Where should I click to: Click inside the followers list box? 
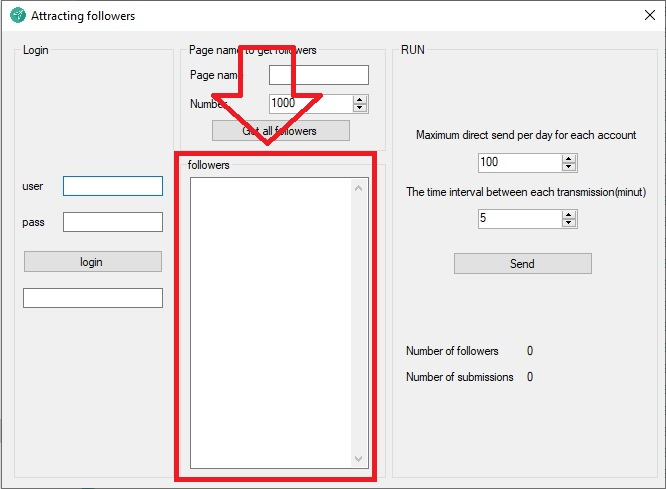[x=270, y=322]
